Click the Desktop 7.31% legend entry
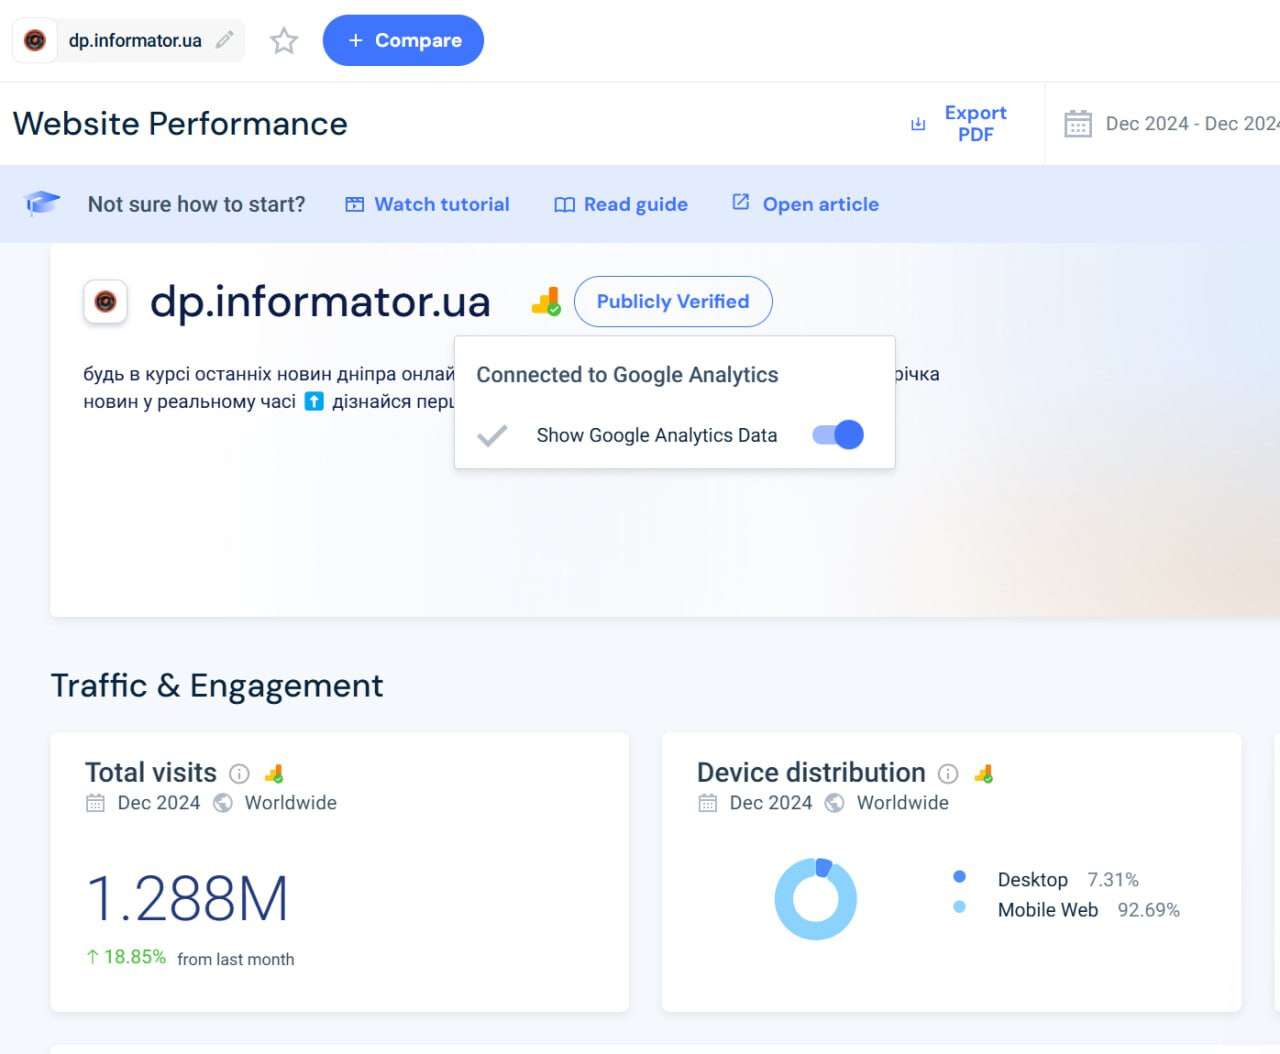 [x=1068, y=880]
